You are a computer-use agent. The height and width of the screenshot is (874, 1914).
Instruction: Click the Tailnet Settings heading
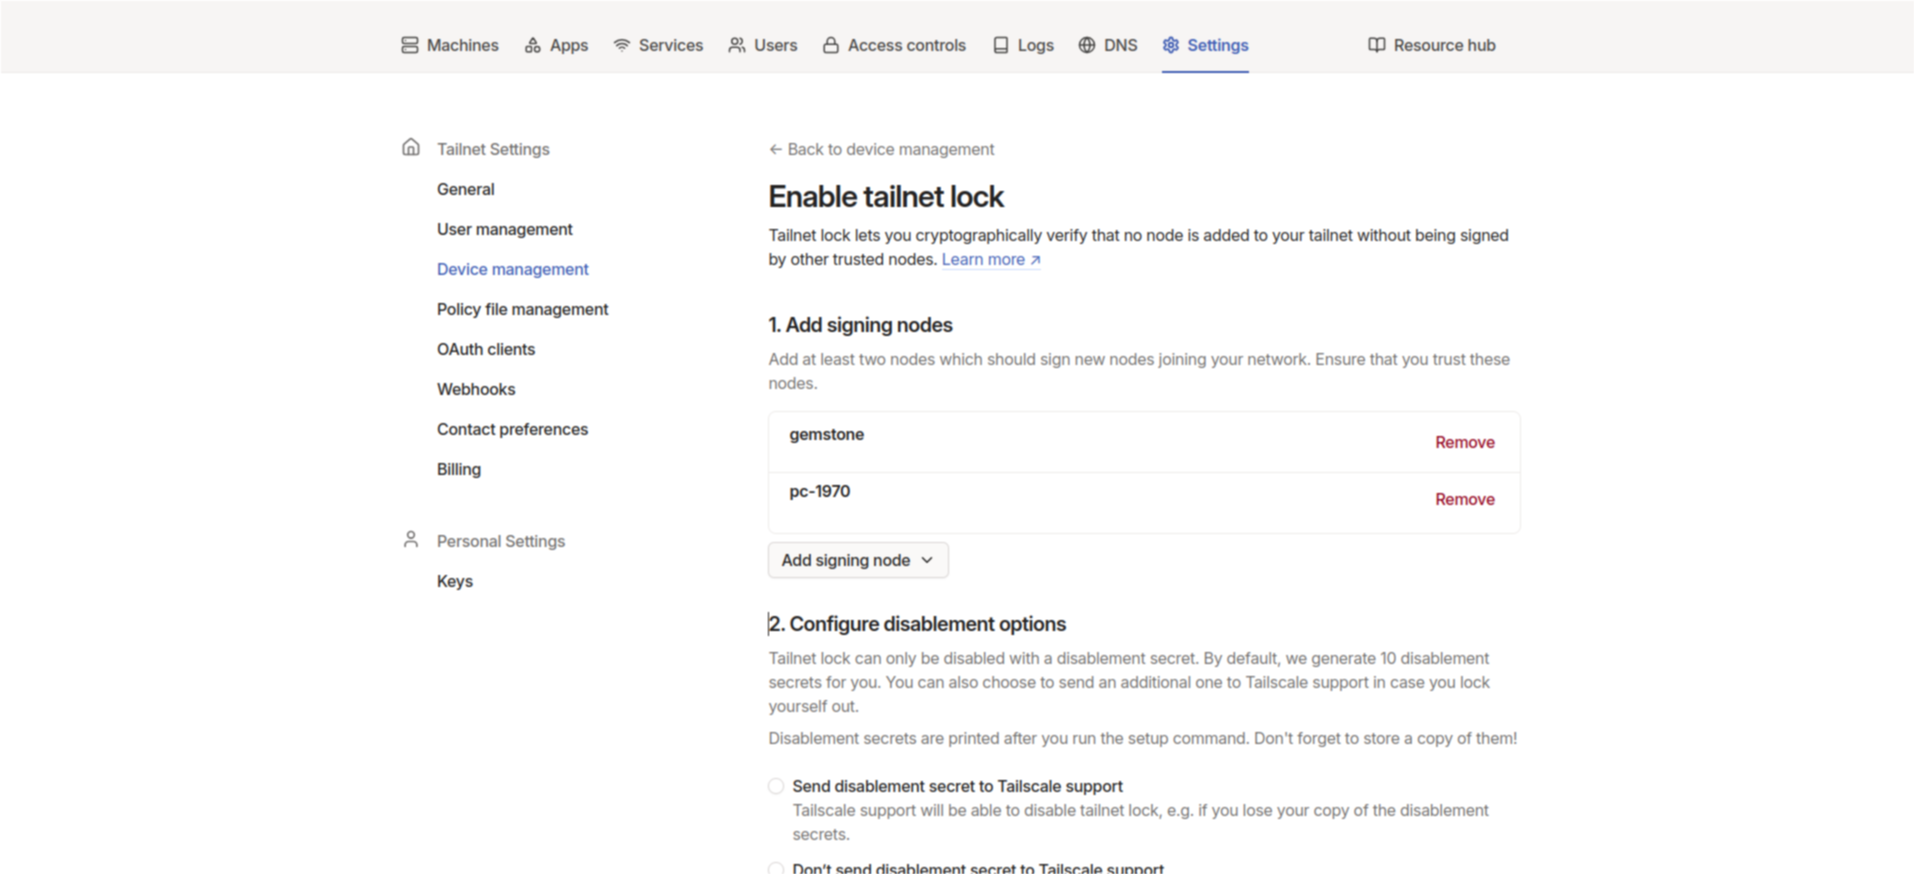(493, 149)
